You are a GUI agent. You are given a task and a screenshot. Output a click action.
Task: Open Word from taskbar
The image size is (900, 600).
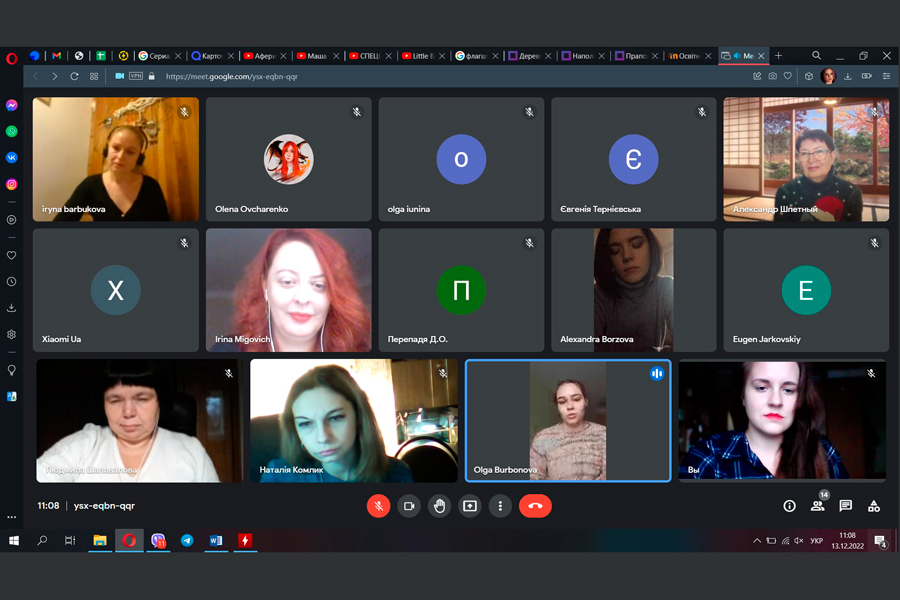[216, 540]
